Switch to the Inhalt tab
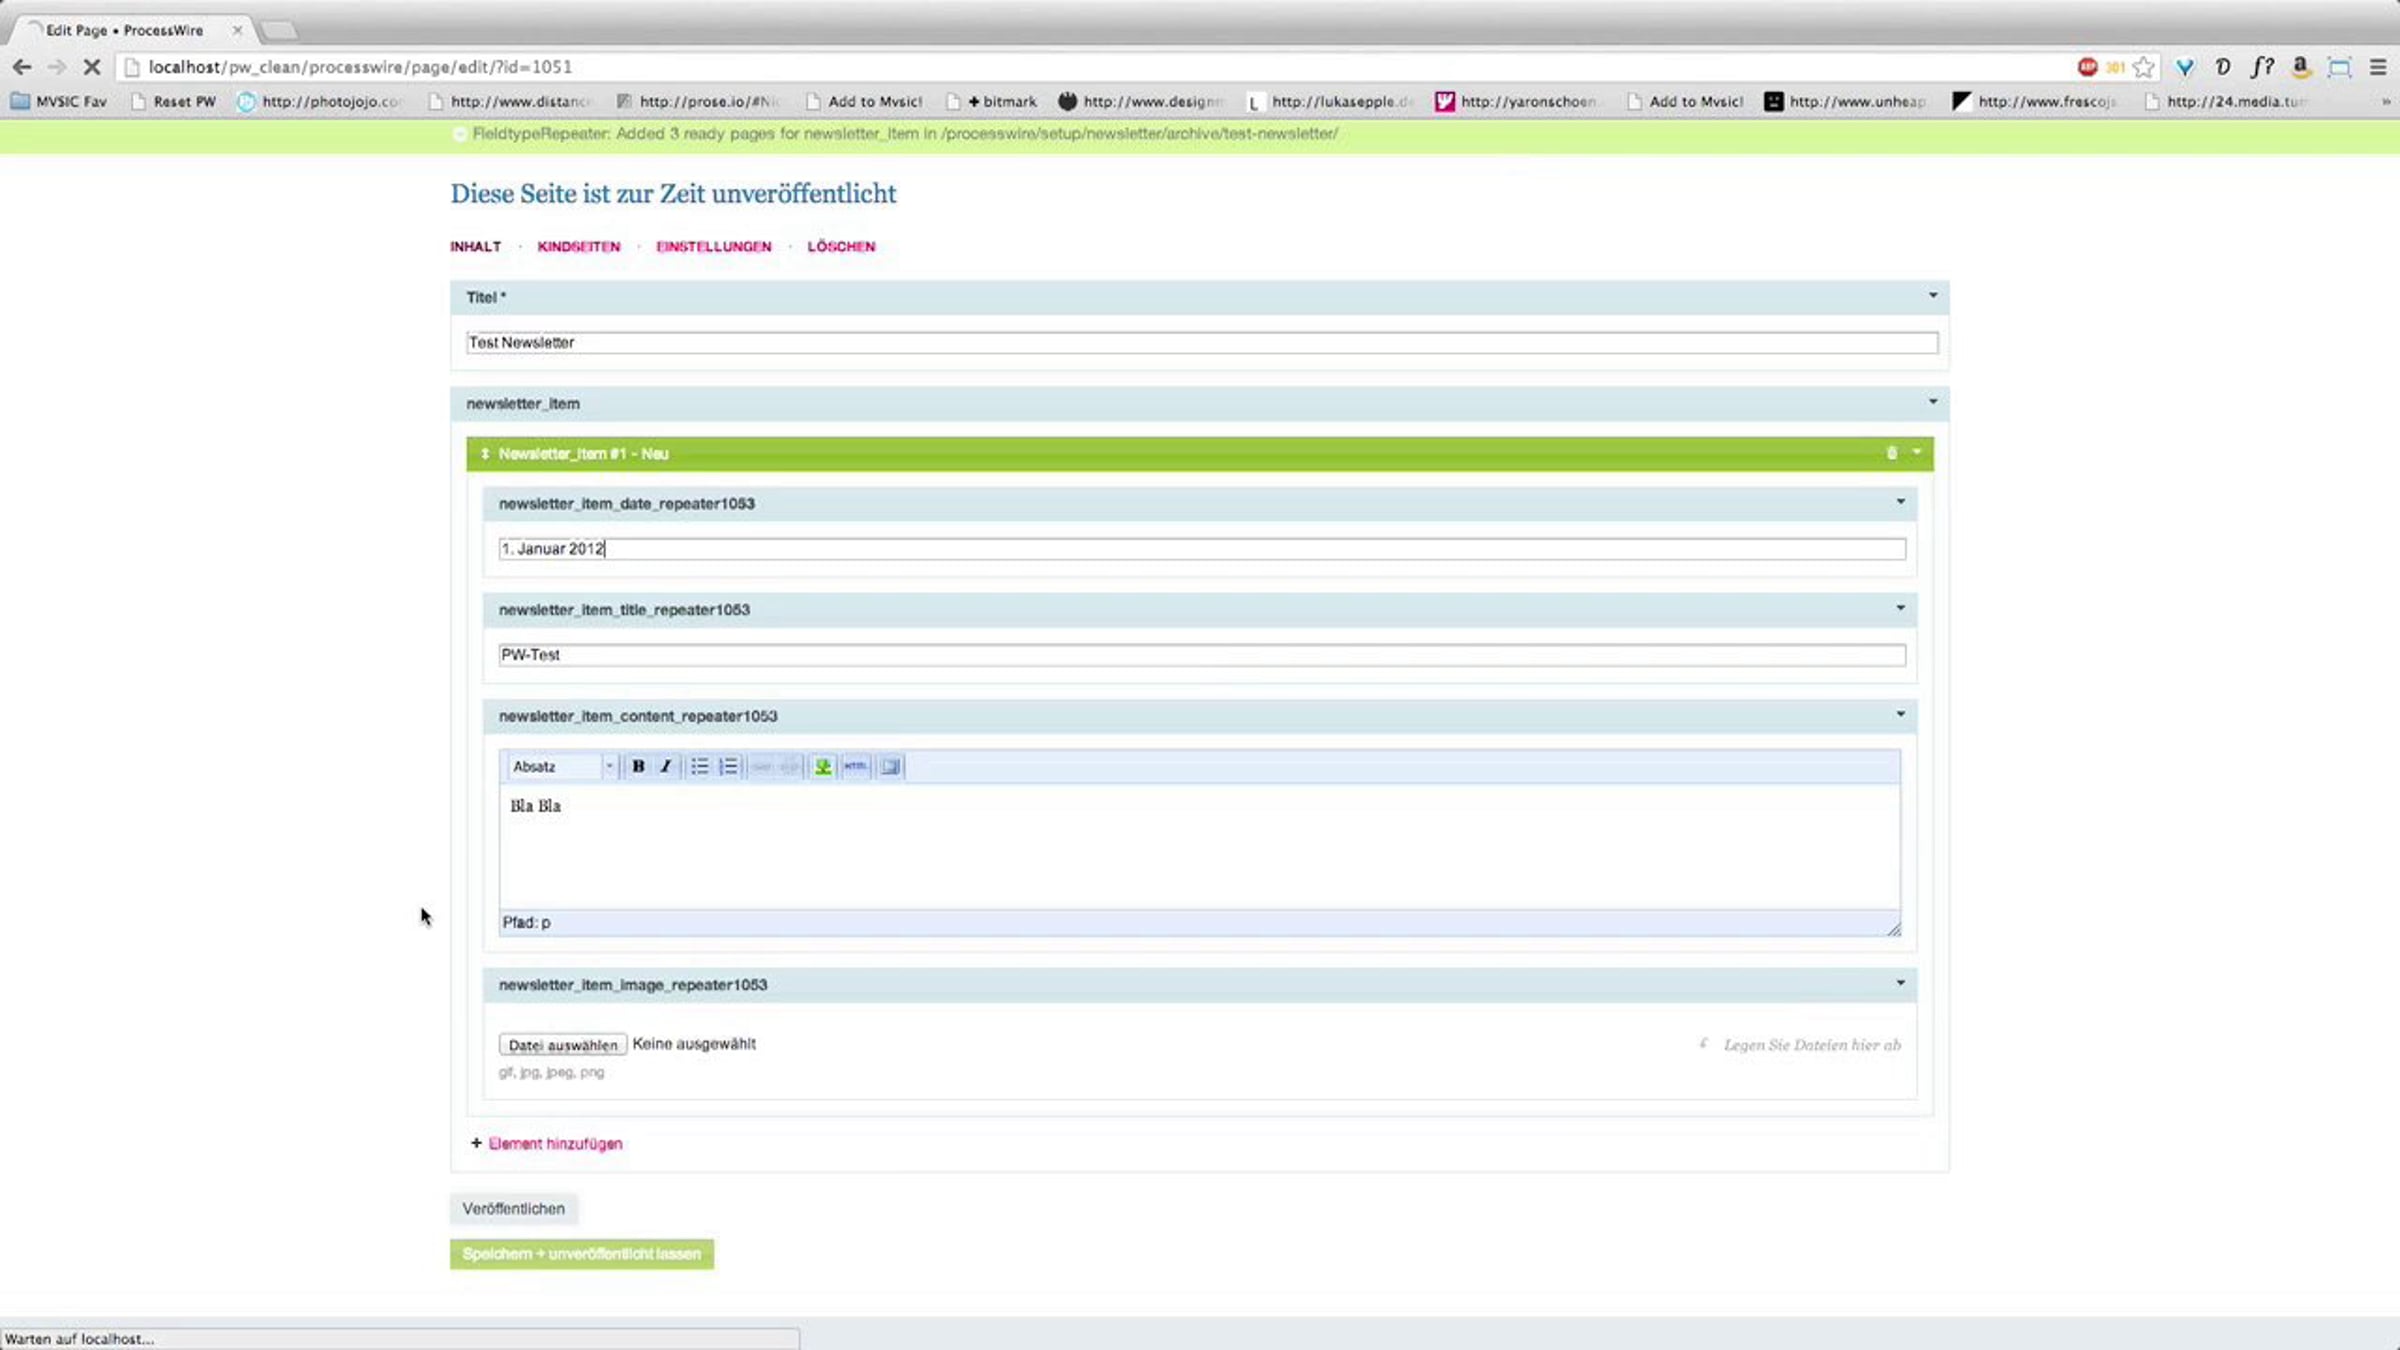This screenshot has height=1350, width=2400. pyautogui.click(x=475, y=246)
